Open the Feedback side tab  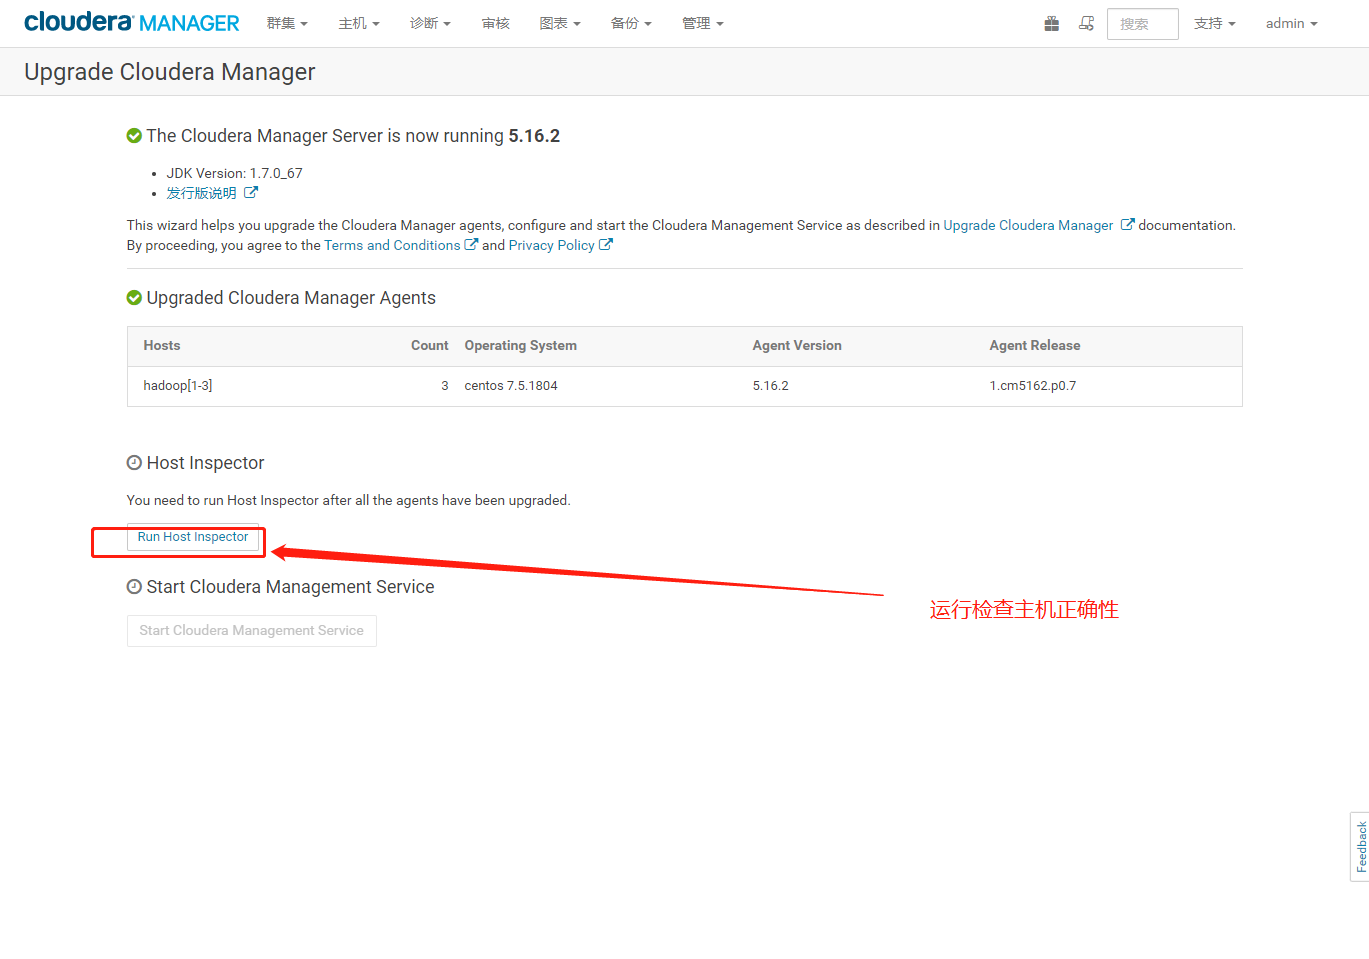[1360, 847]
